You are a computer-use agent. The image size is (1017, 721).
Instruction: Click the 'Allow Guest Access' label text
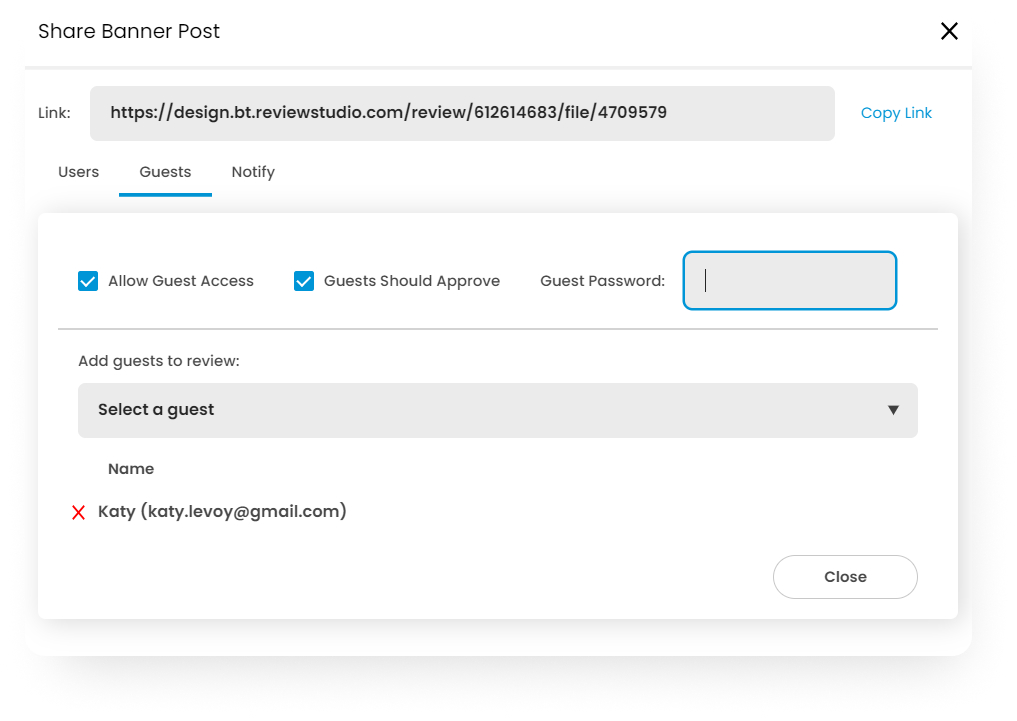[181, 281]
